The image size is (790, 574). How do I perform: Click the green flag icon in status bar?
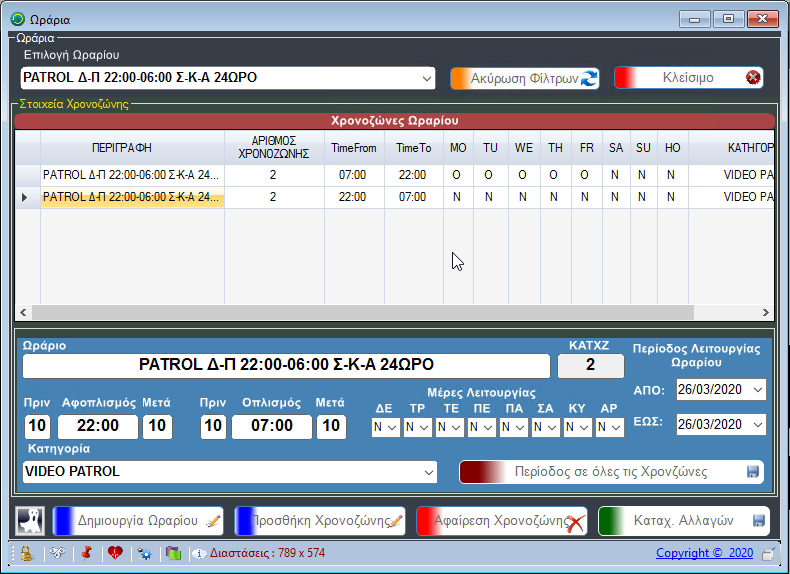pos(173,553)
